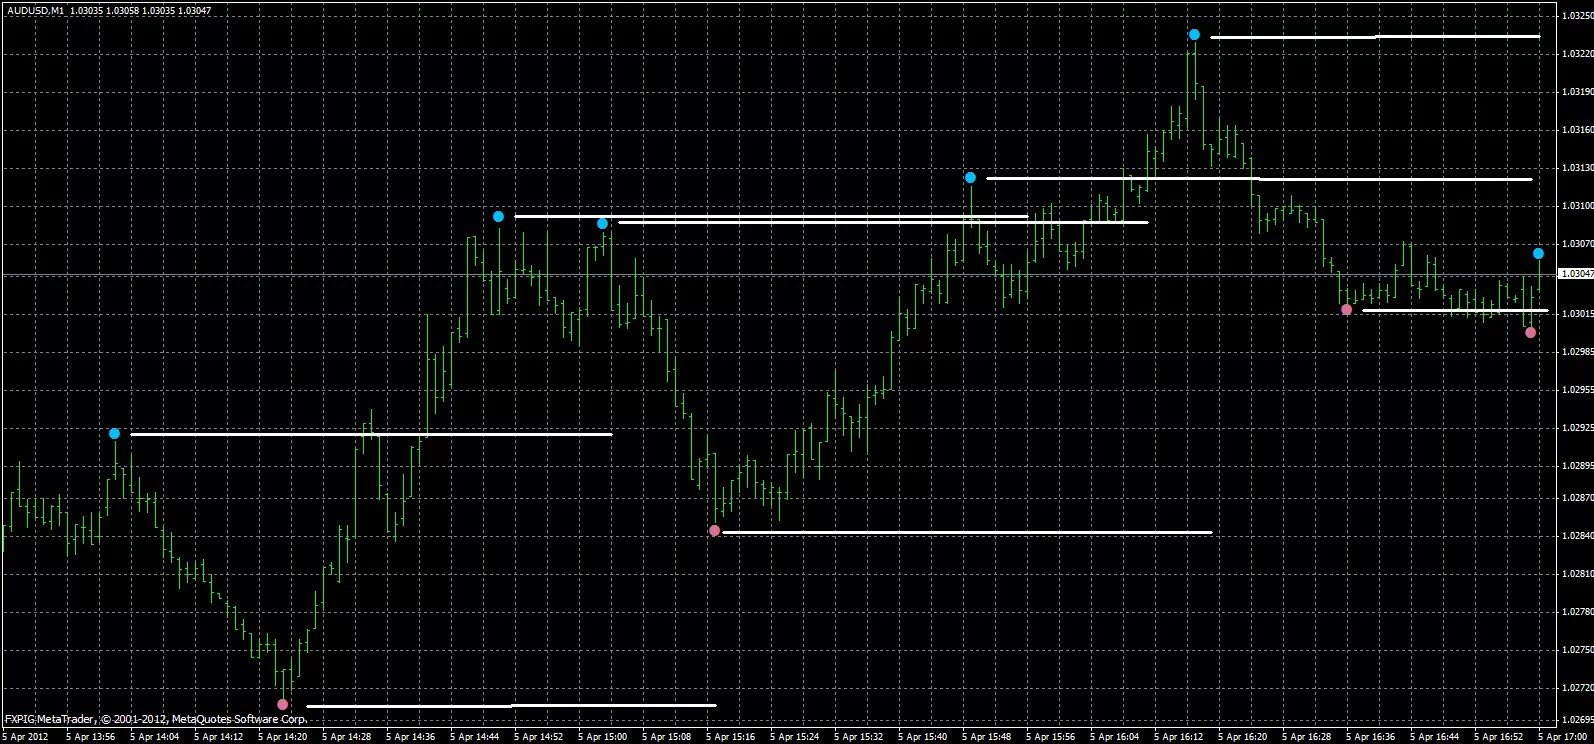
Task: Click the 1.02780 price scale label
Action: pyautogui.click(x=1576, y=612)
